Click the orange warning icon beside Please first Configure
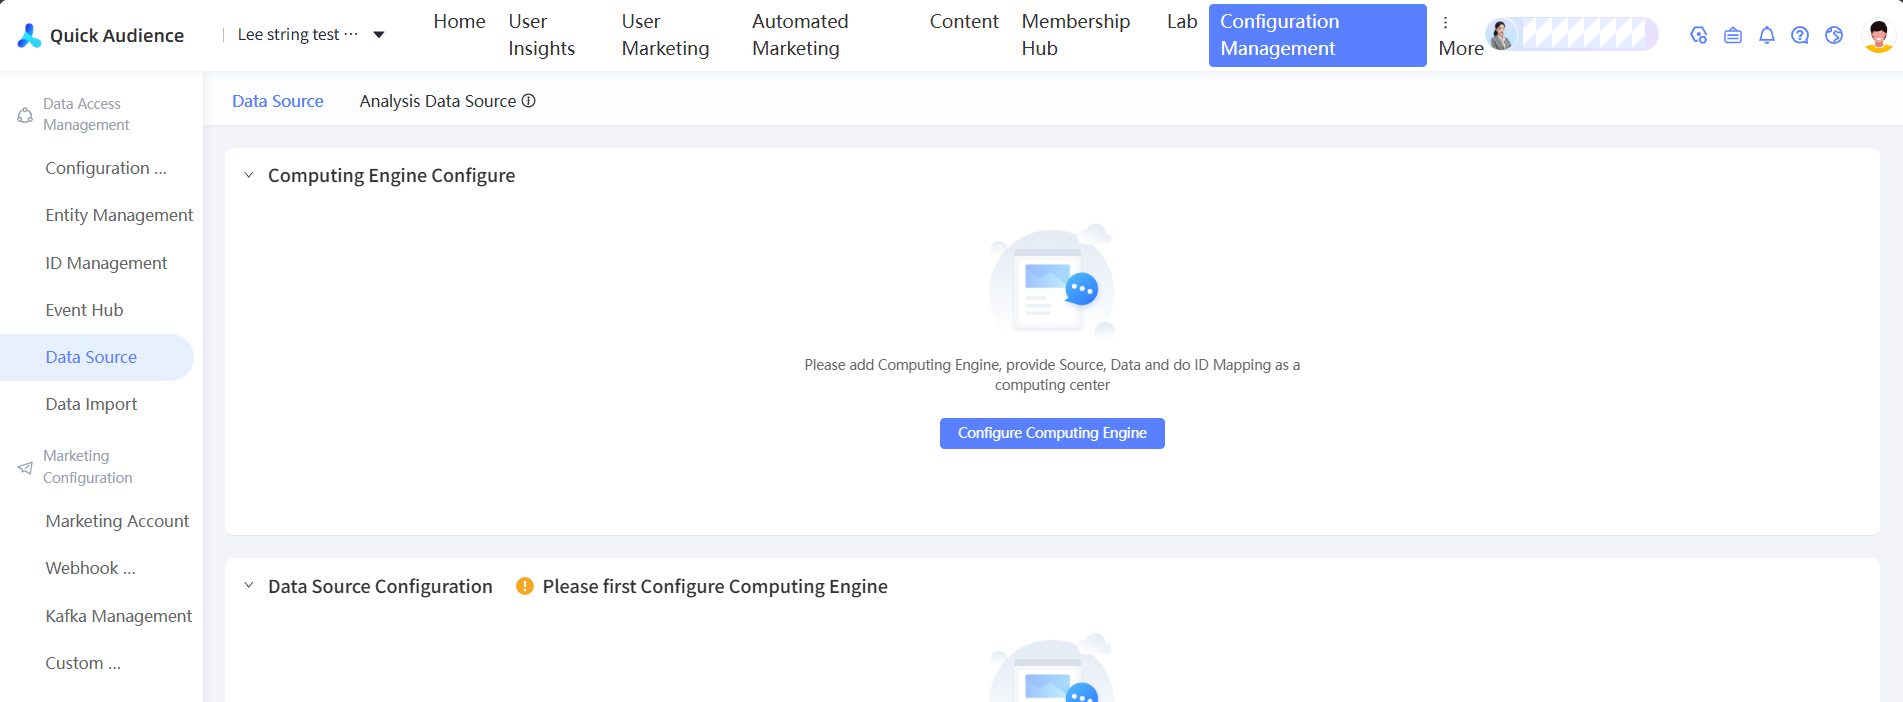1903x702 pixels. pos(525,586)
